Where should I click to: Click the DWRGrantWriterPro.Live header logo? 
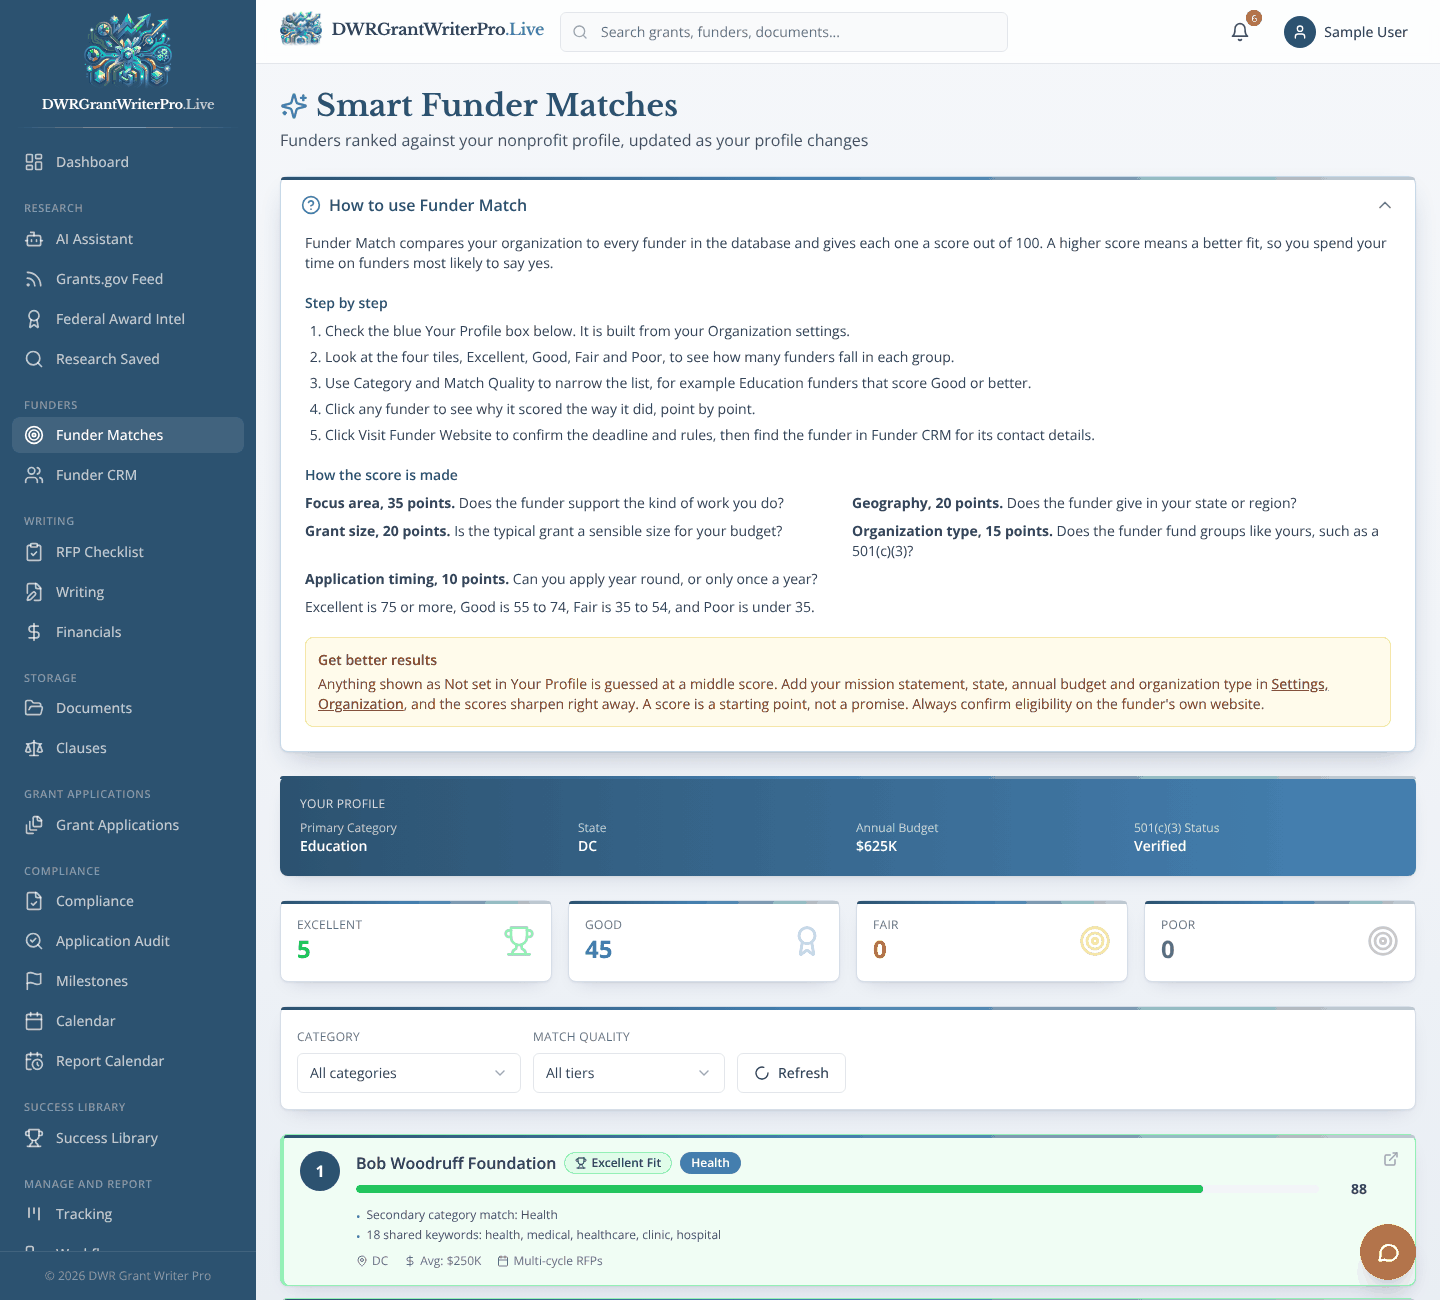point(412,29)
